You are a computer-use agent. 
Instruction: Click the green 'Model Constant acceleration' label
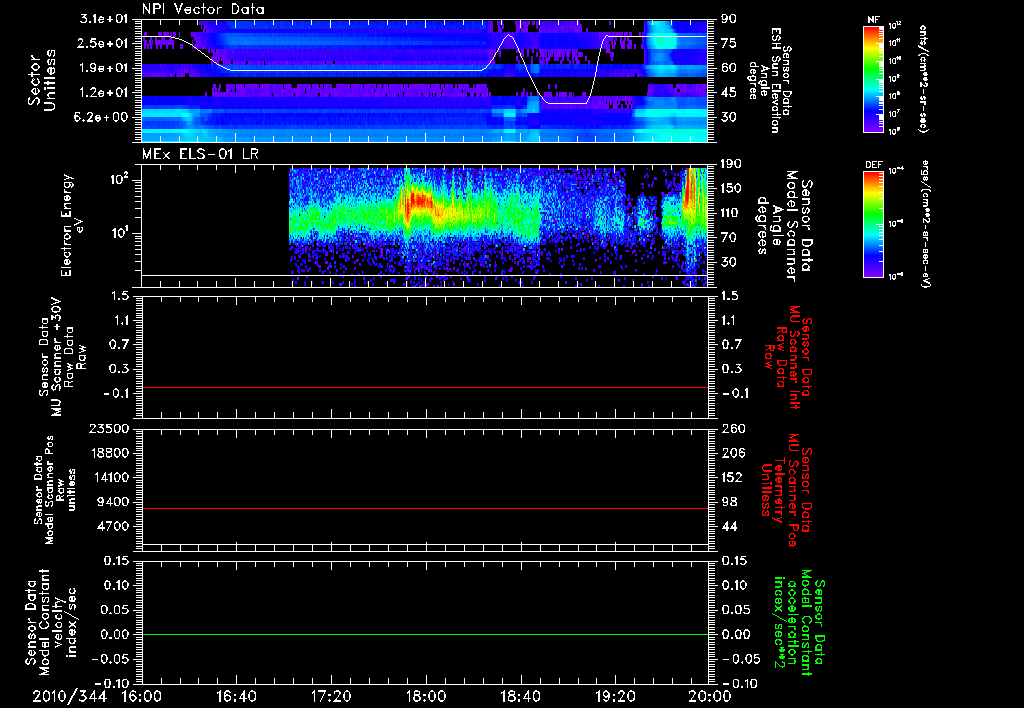coord(799,622)
